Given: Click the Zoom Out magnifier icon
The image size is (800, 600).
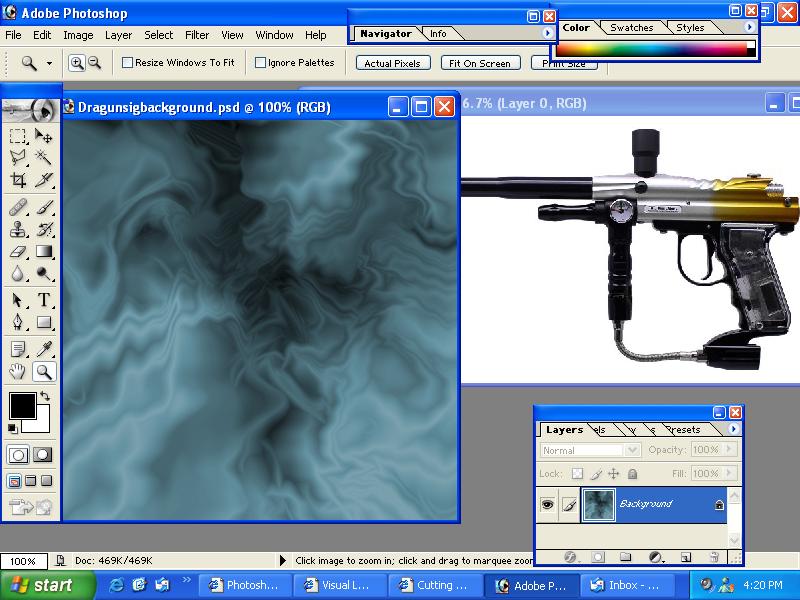Looking at the screenshot, I should (95, 62).
